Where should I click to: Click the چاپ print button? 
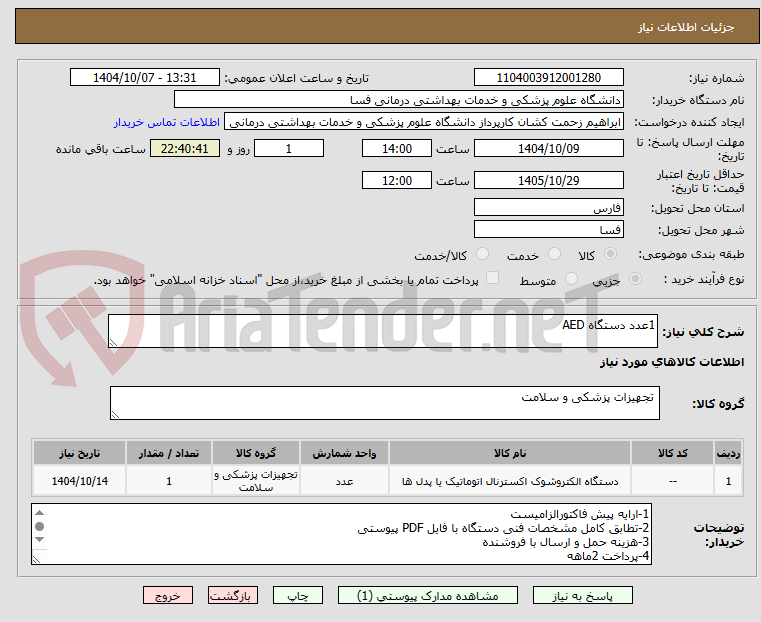click(x=298, y=596)
